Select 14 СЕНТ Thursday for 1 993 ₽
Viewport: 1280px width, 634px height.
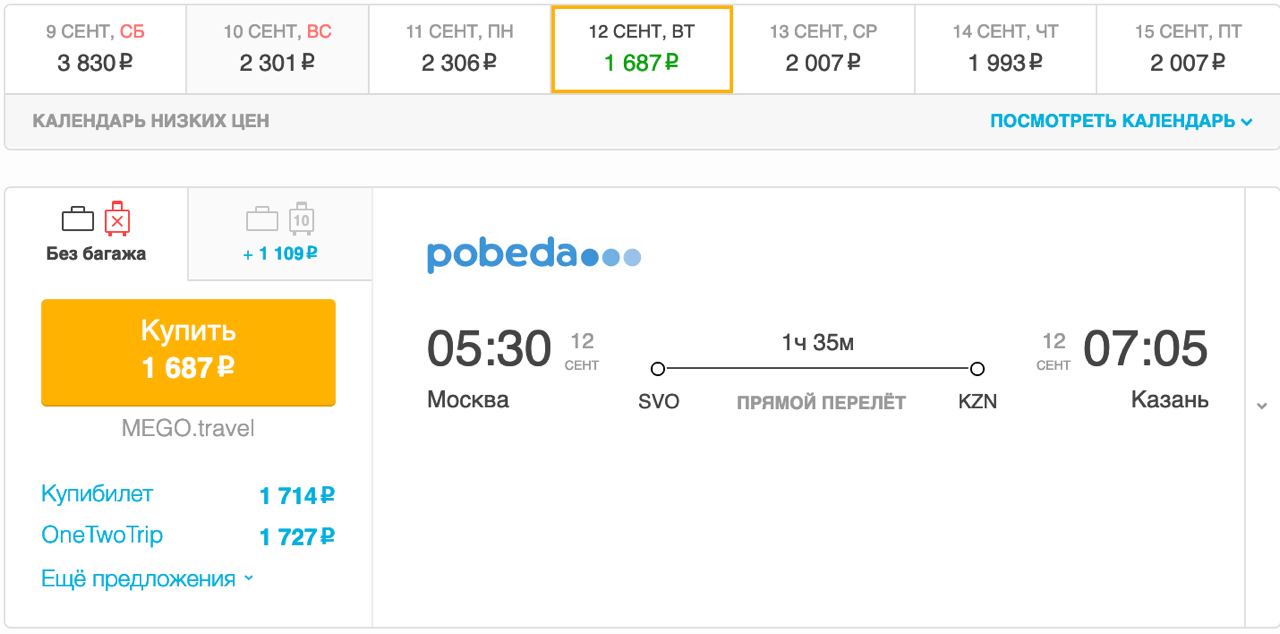(1005, 49)
